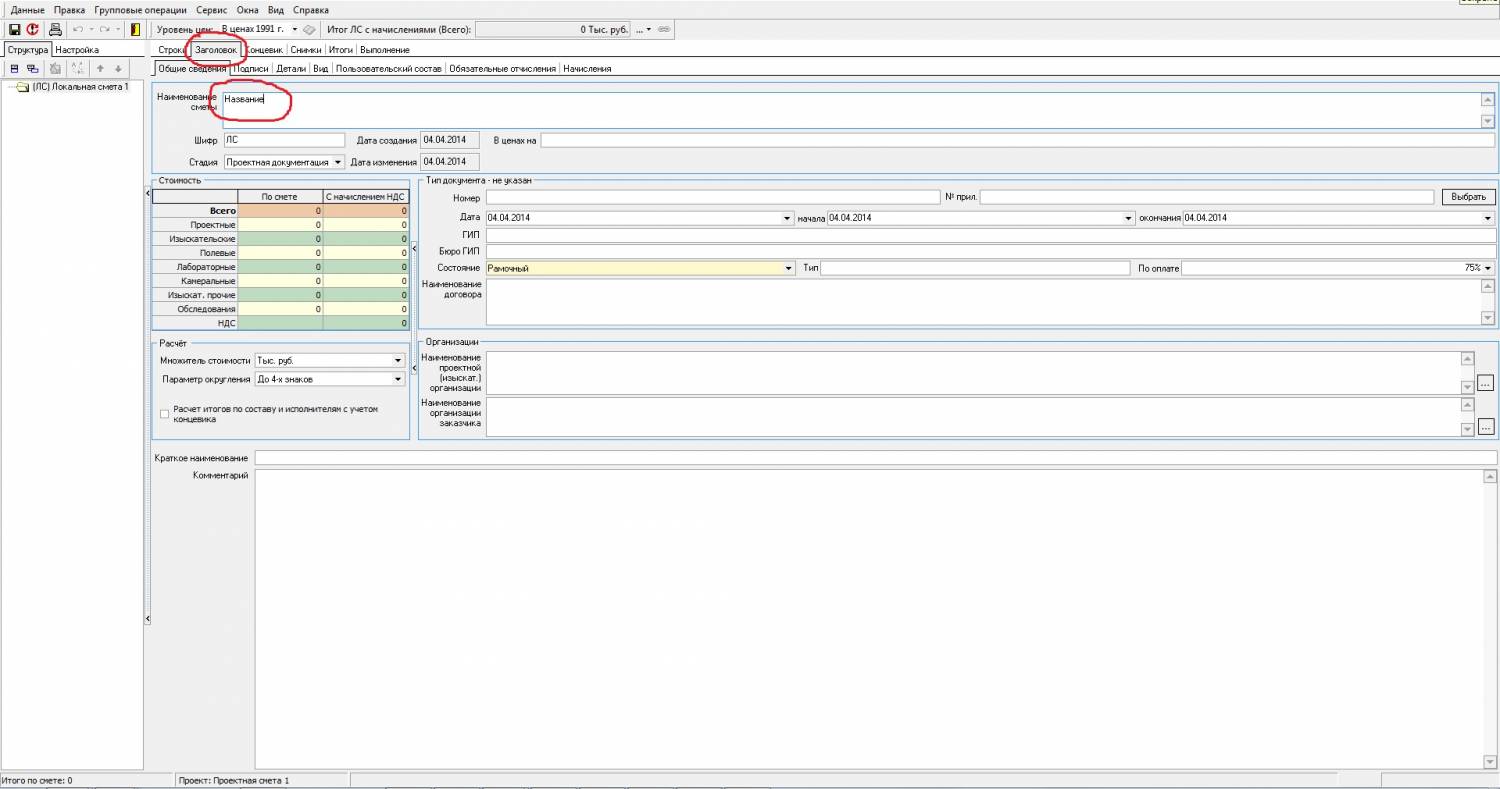Image resolution: width=1500 pixels, height=789 pixels.
Task: Click the red recalculate icon in toolbar
Action: (32, 30)
